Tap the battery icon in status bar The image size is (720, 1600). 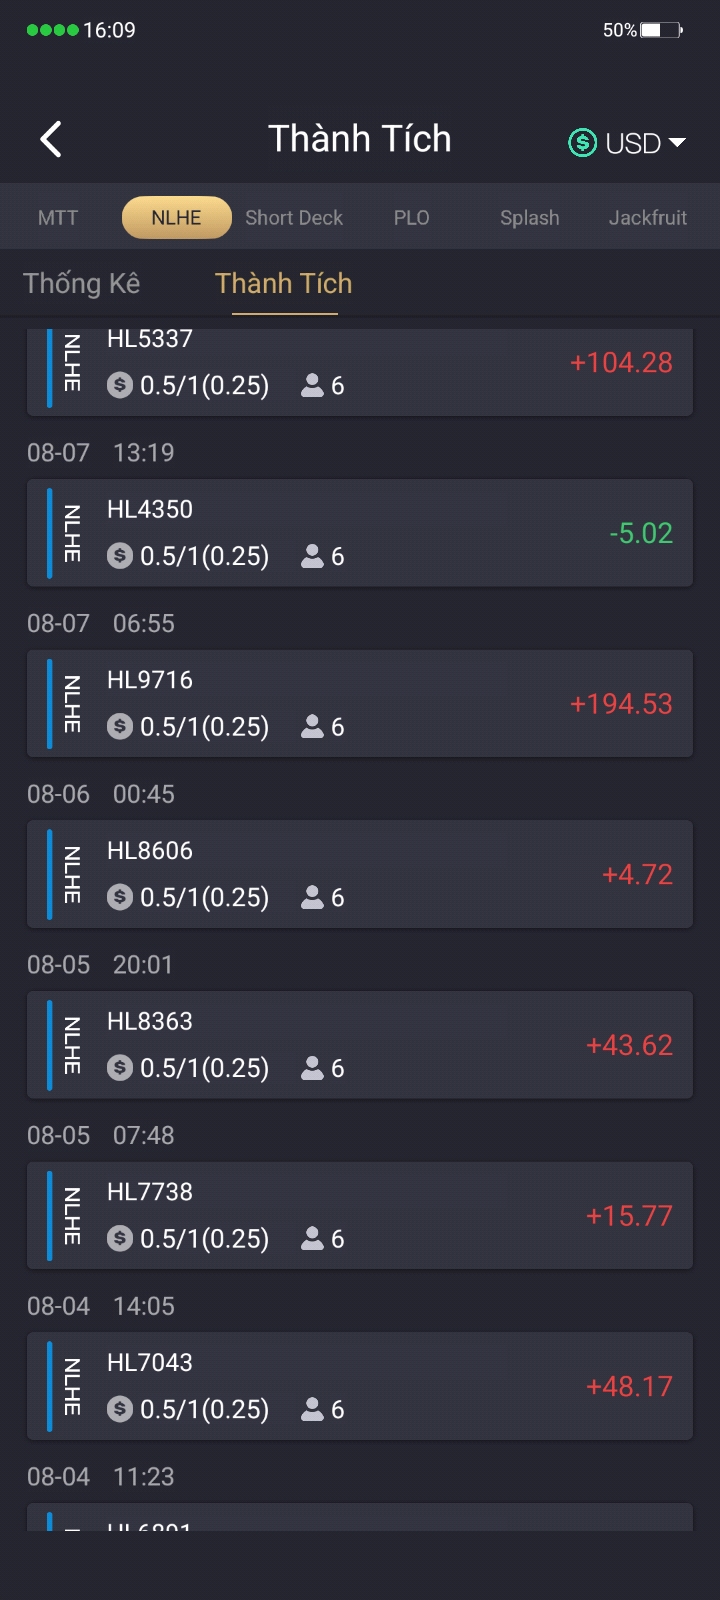(x=660, y=30)
